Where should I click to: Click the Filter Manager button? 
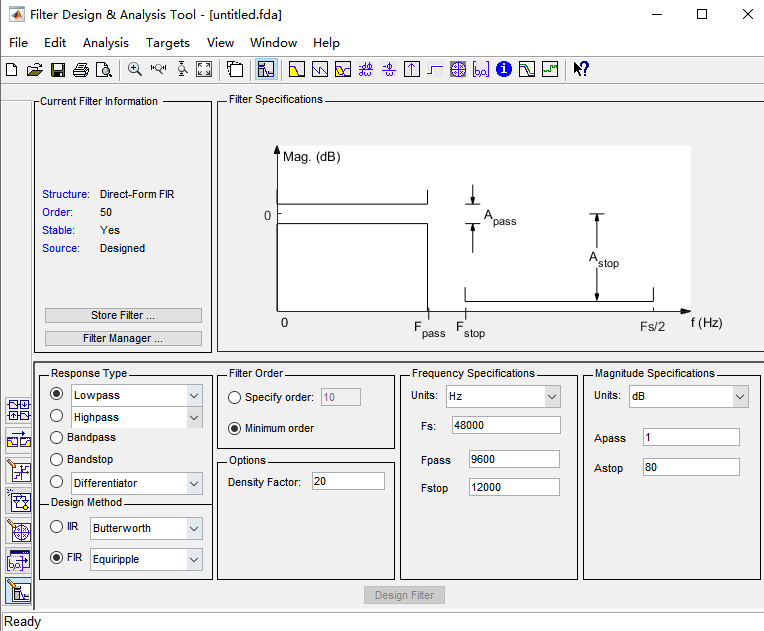point(123,339)
